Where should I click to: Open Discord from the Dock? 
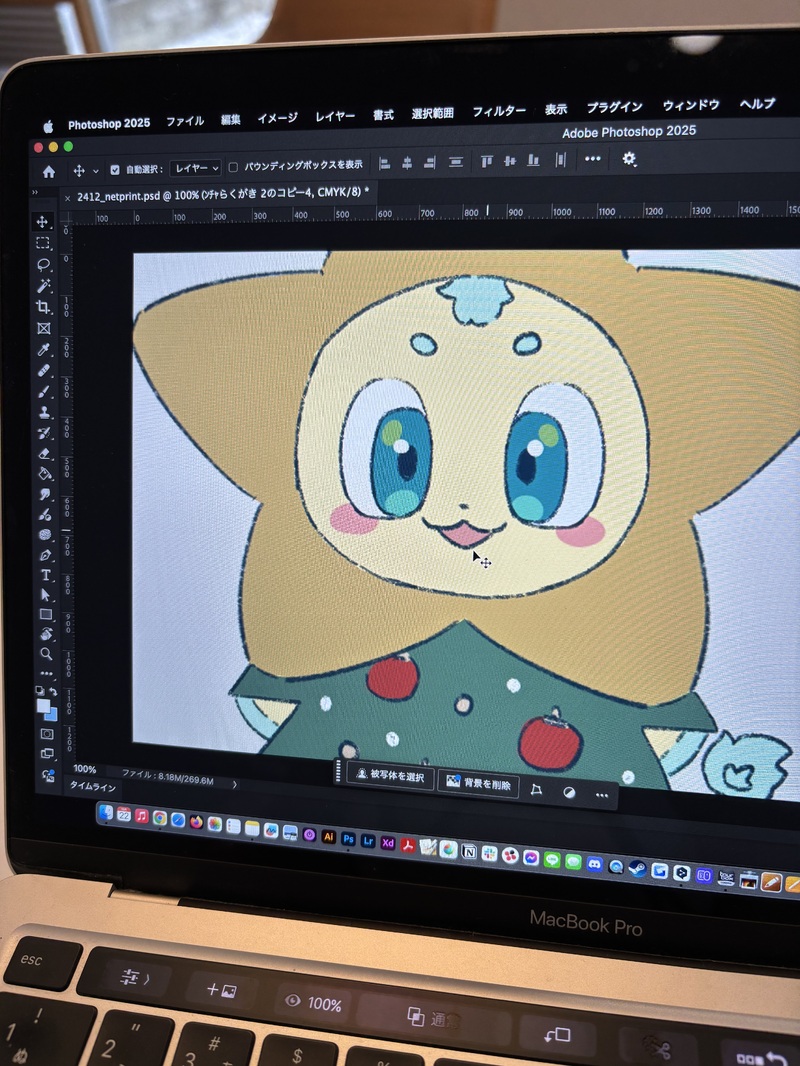595,864
